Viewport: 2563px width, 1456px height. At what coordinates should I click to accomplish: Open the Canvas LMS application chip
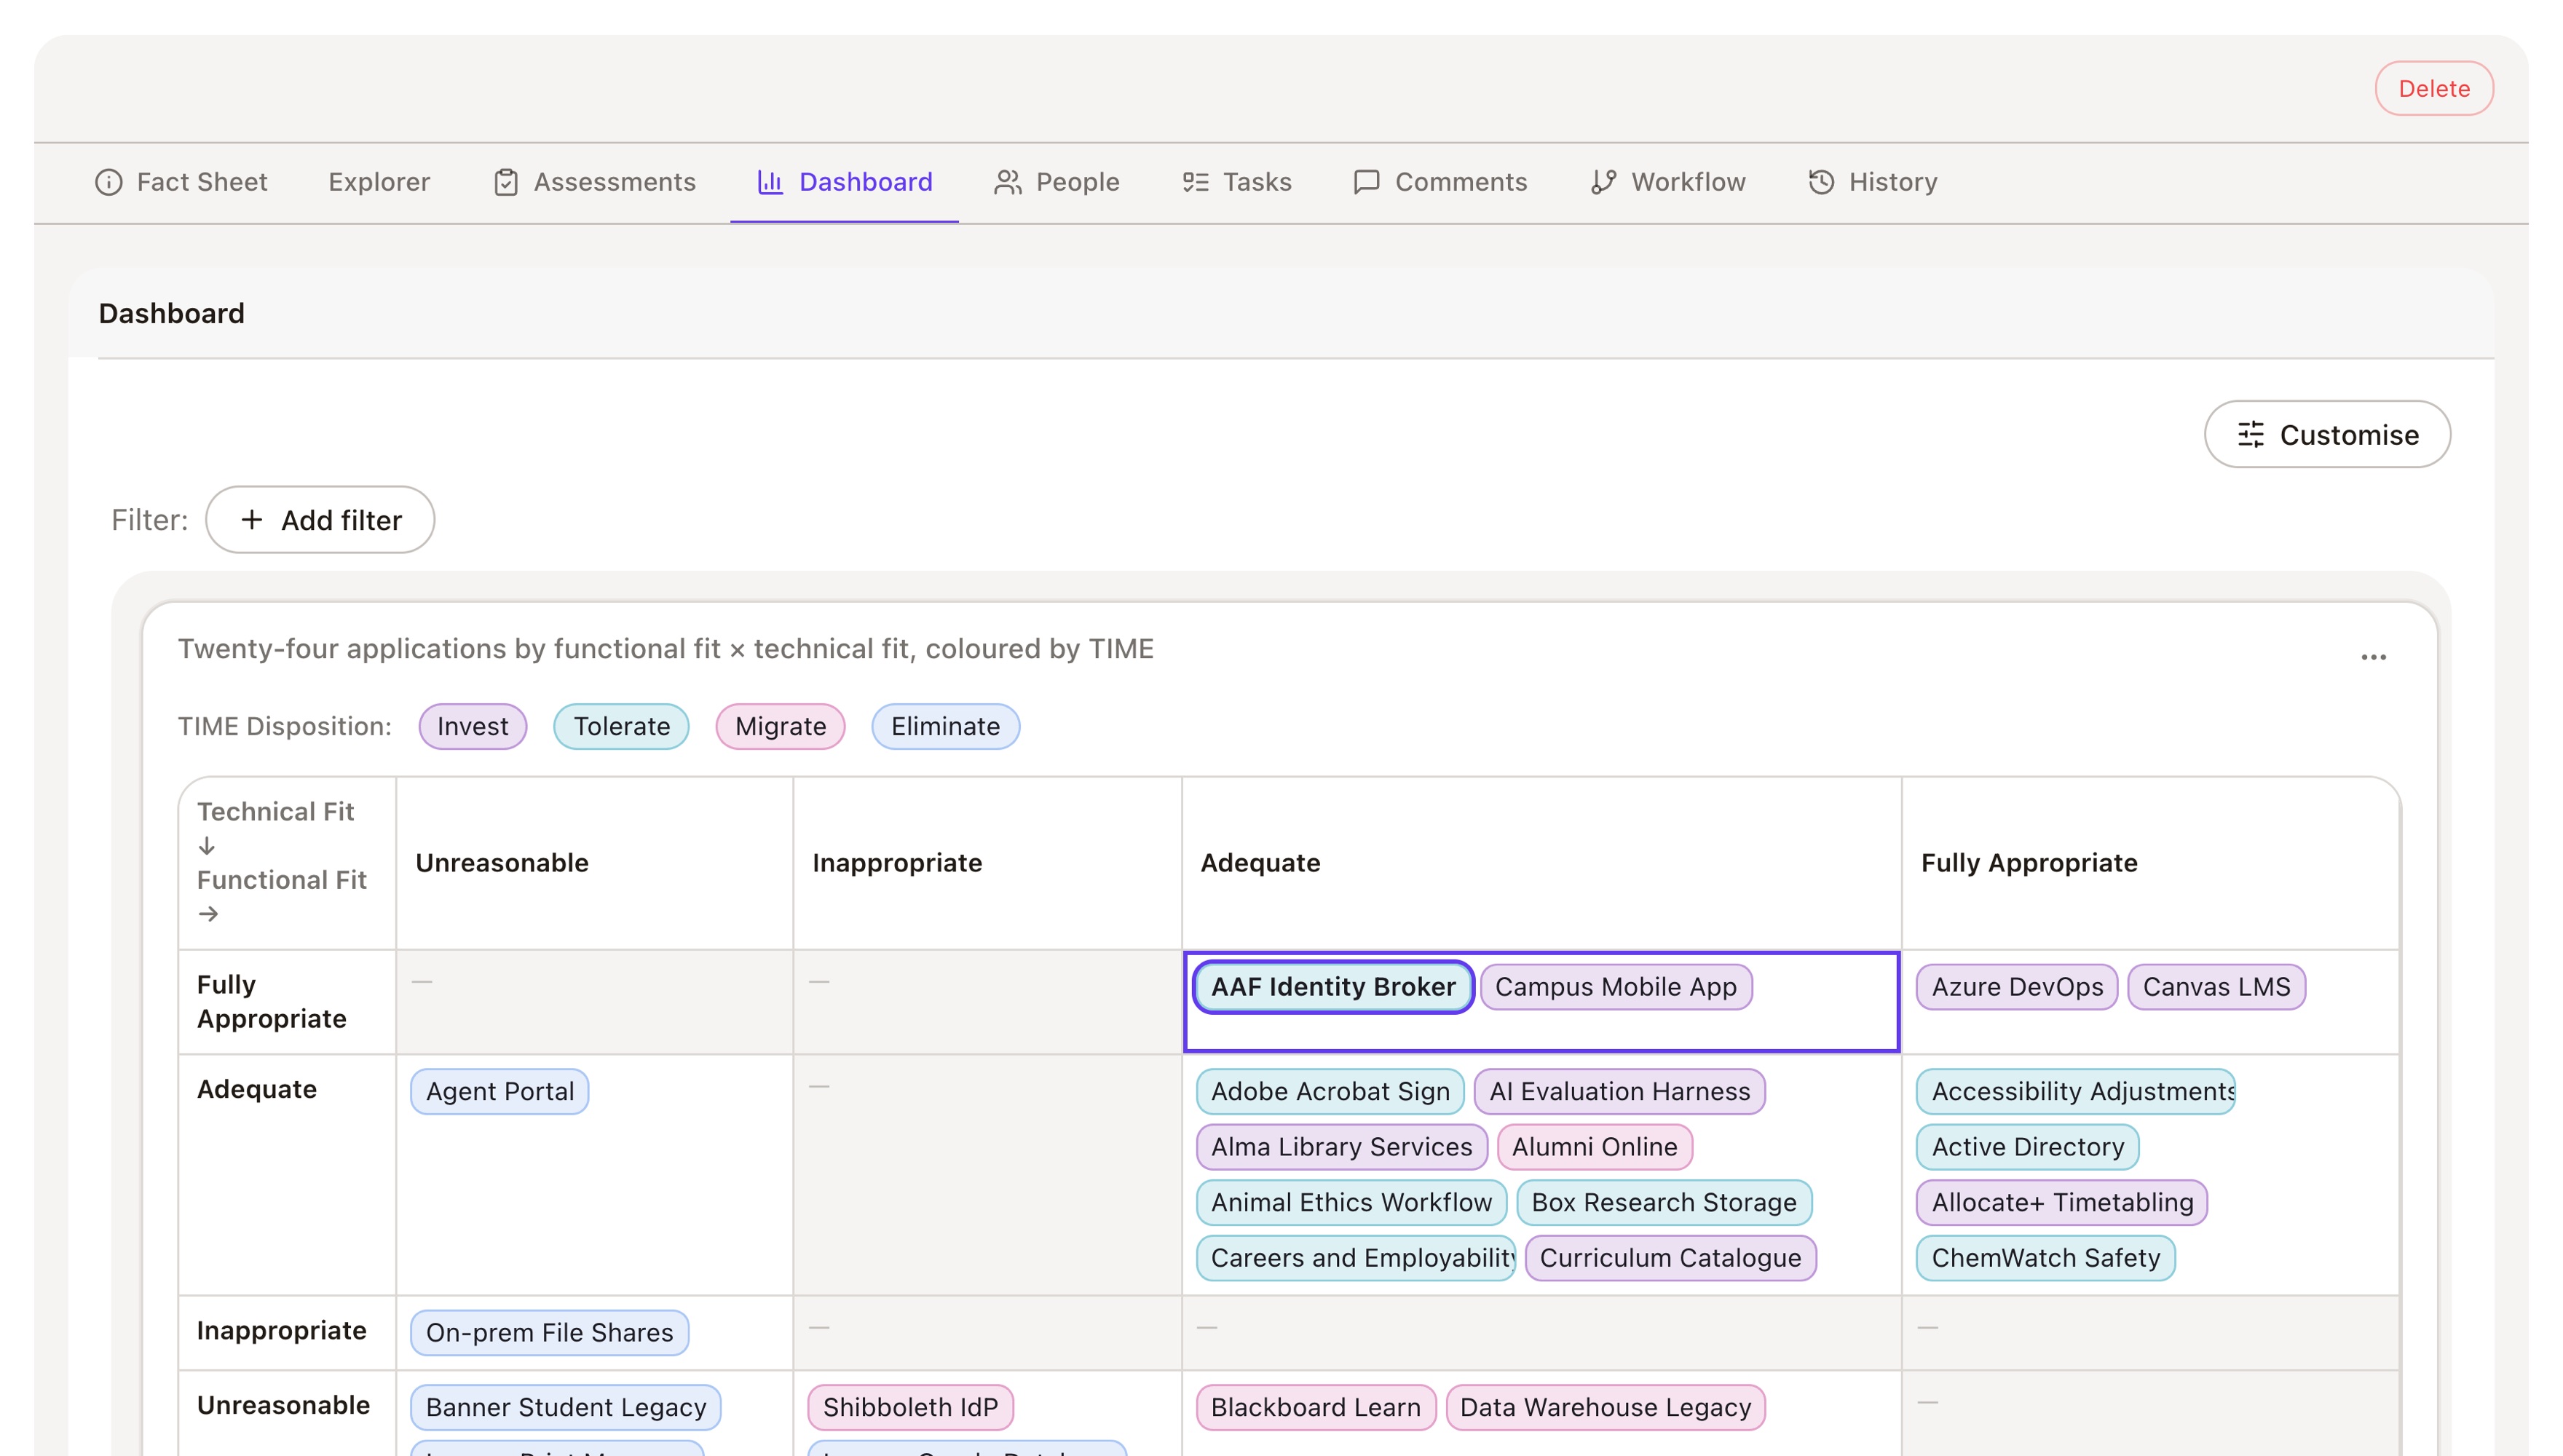tap(2216, 987)
